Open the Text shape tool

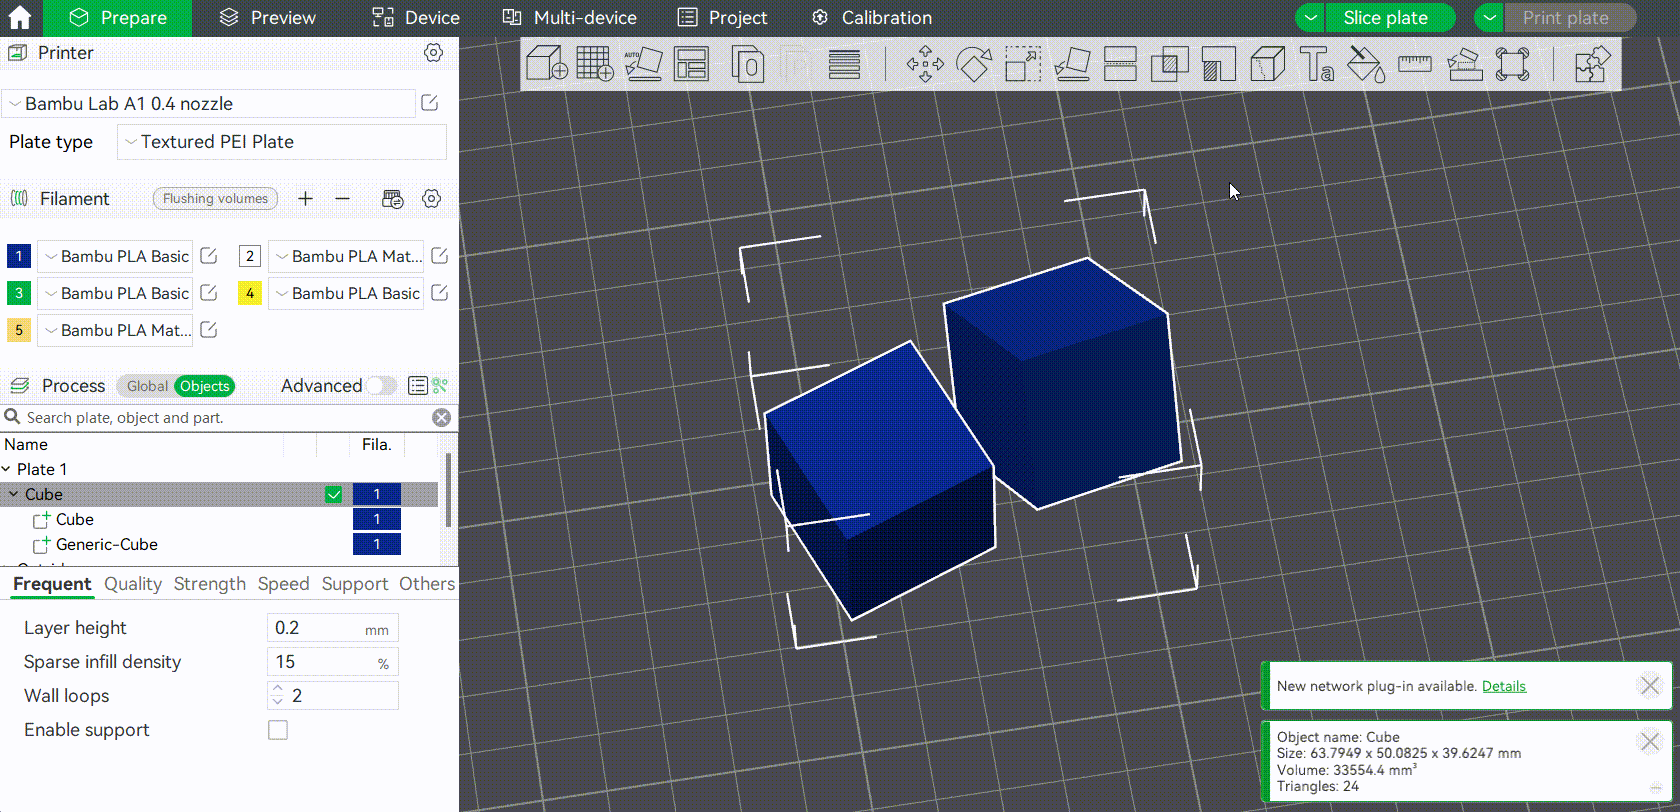pyautogui.click(x=1317, y=64)
